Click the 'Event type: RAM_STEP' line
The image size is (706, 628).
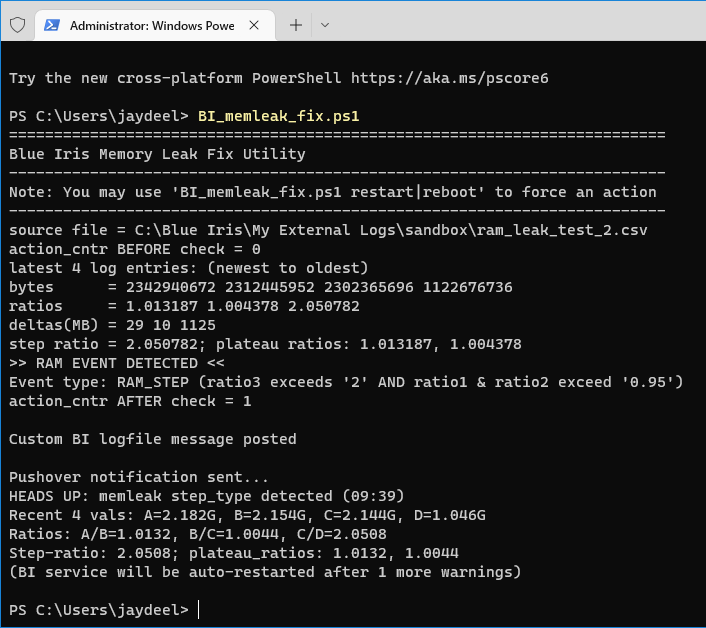[346, 382]
